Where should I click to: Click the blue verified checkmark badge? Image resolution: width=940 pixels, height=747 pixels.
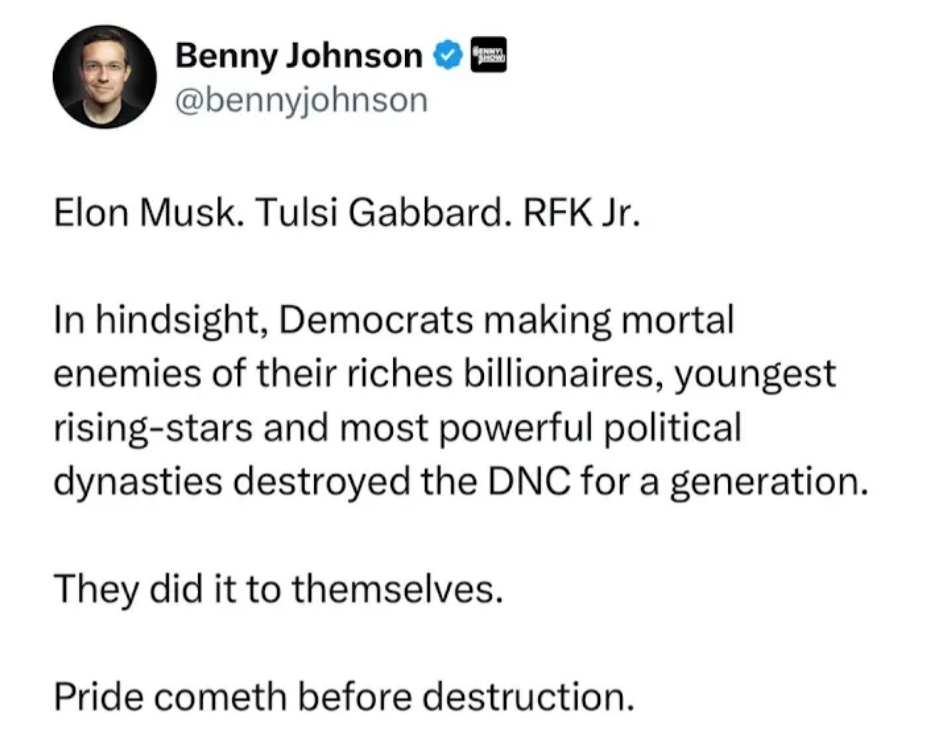click(x=447, y=55)
